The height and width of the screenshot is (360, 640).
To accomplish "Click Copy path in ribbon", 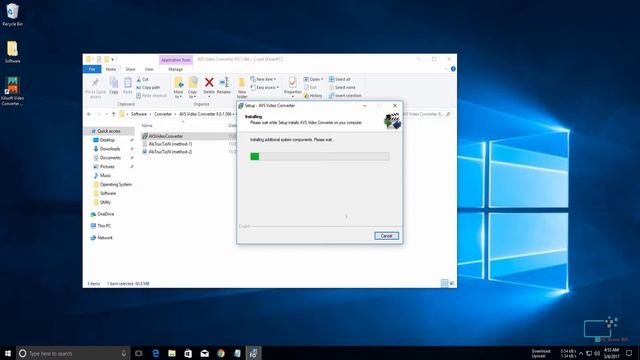I will click(148, 87).
